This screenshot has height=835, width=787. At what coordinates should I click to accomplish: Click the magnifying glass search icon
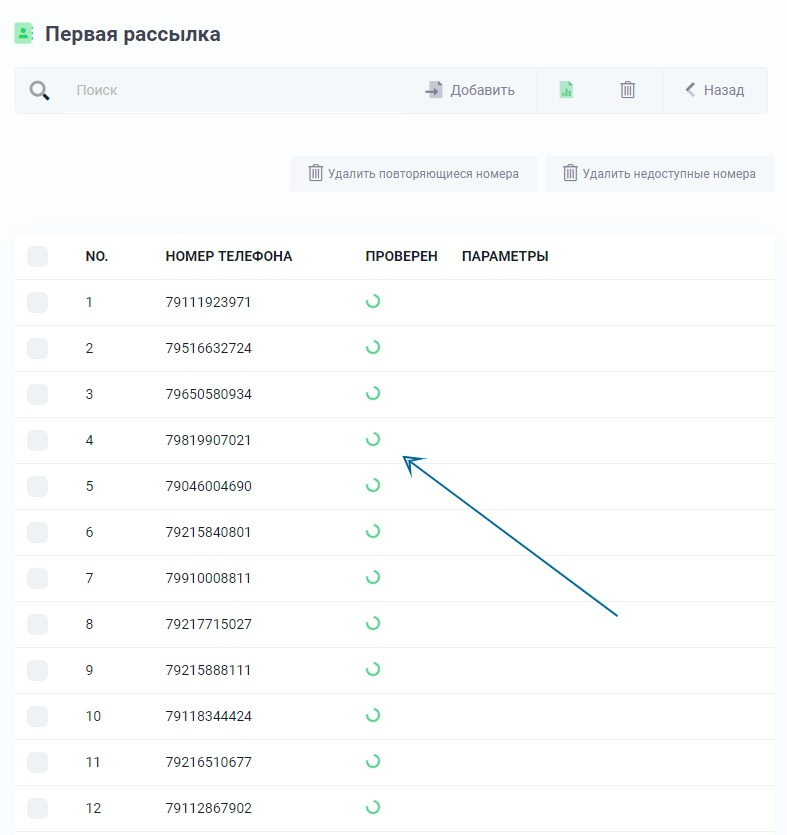[39, 91]
